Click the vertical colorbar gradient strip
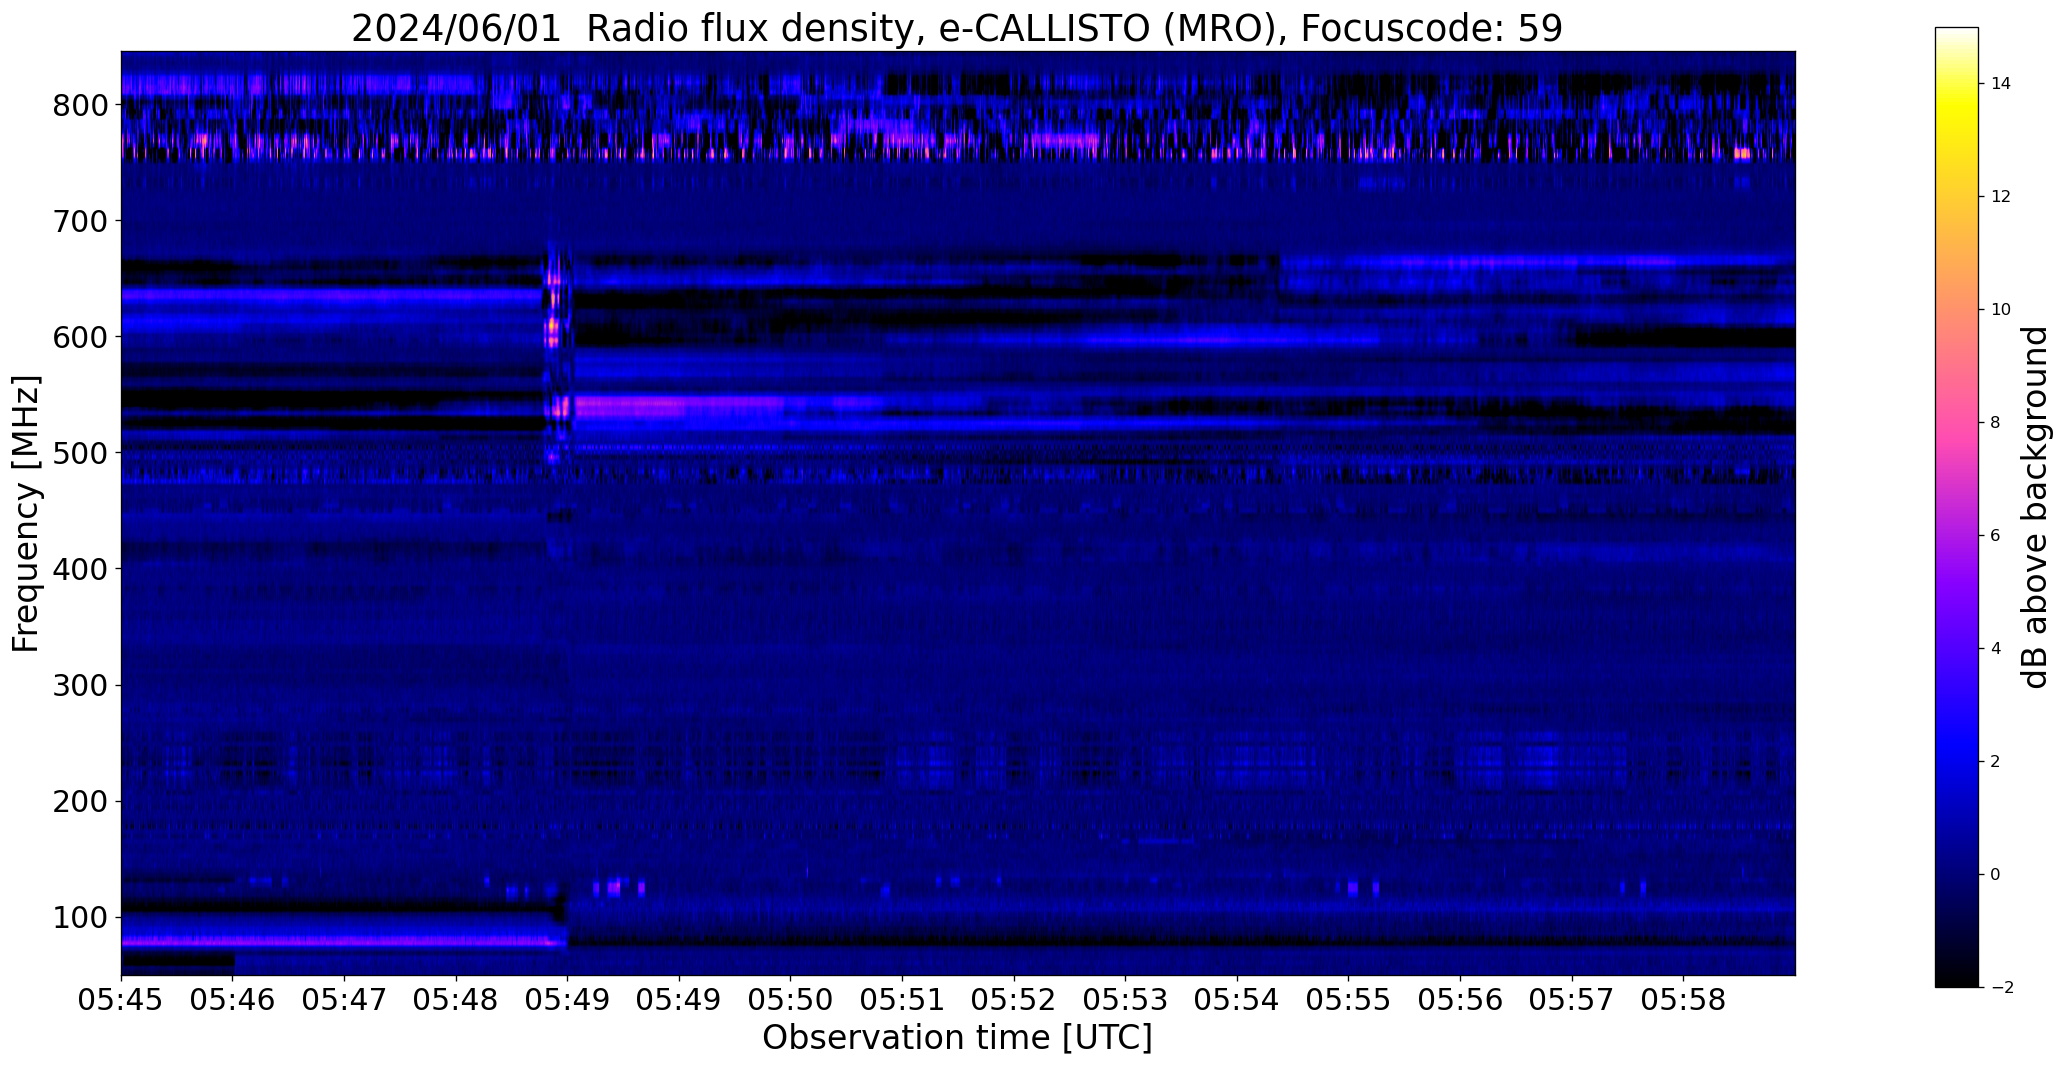This screenshot has height=1067, width=2066. tap(1957, 507)
